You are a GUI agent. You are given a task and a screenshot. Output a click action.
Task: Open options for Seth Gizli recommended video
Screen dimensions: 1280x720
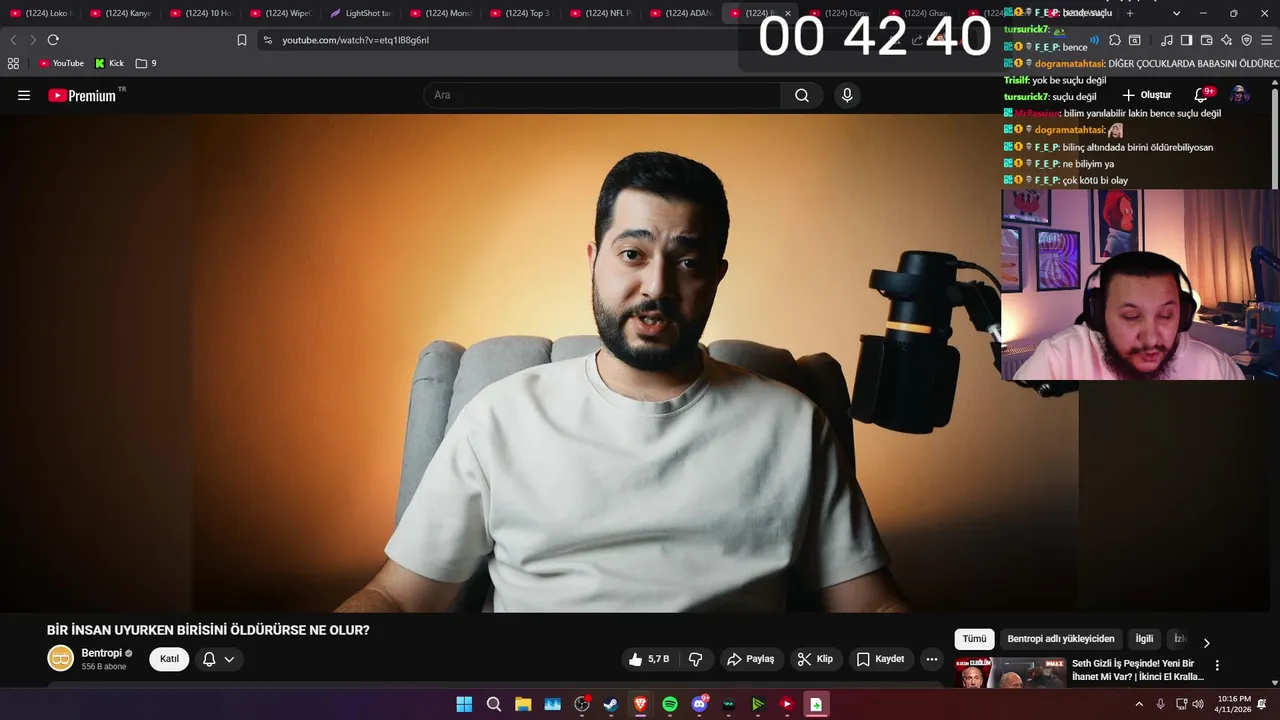point(1217,666)
